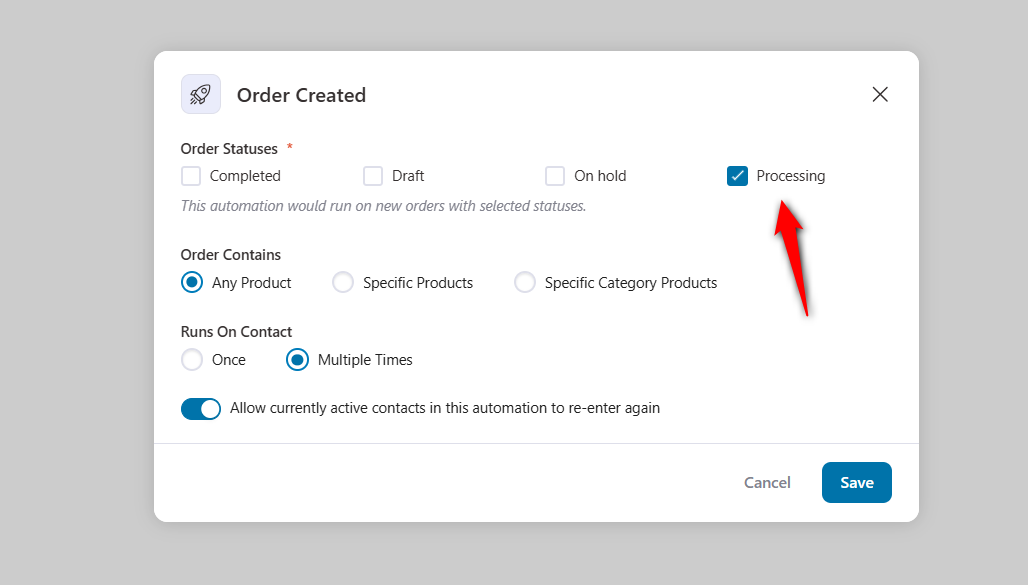Select the Any Product radio button
Image resolution: width=1028 pixels, height=585 pixels.
pyautogui.click(x=191, y=282)
